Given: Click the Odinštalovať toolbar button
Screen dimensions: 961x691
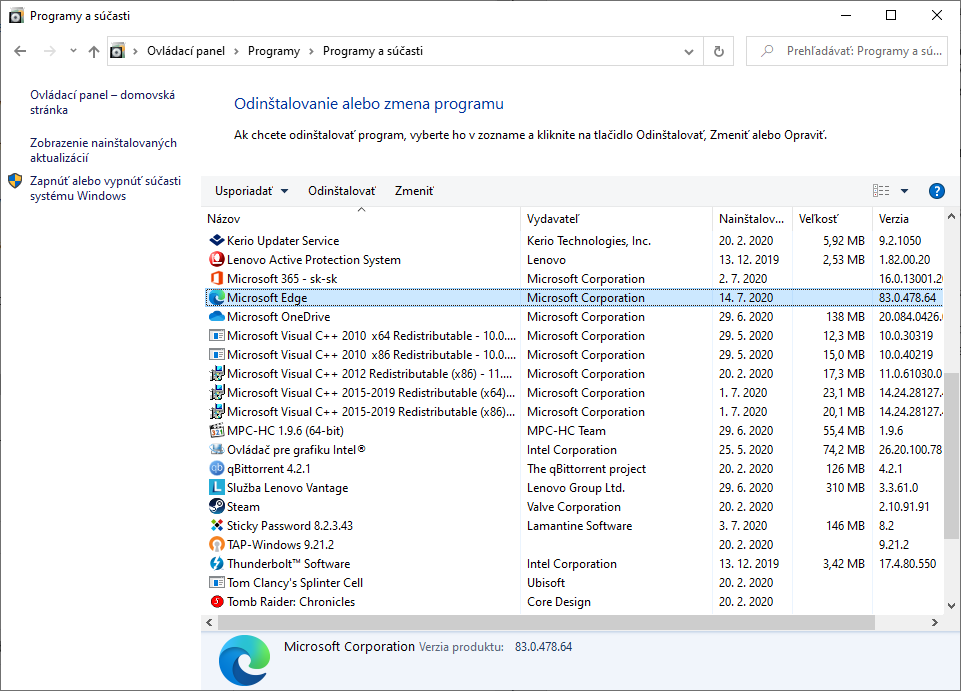Looking at the screenshot, I should (x=342, y=191).
